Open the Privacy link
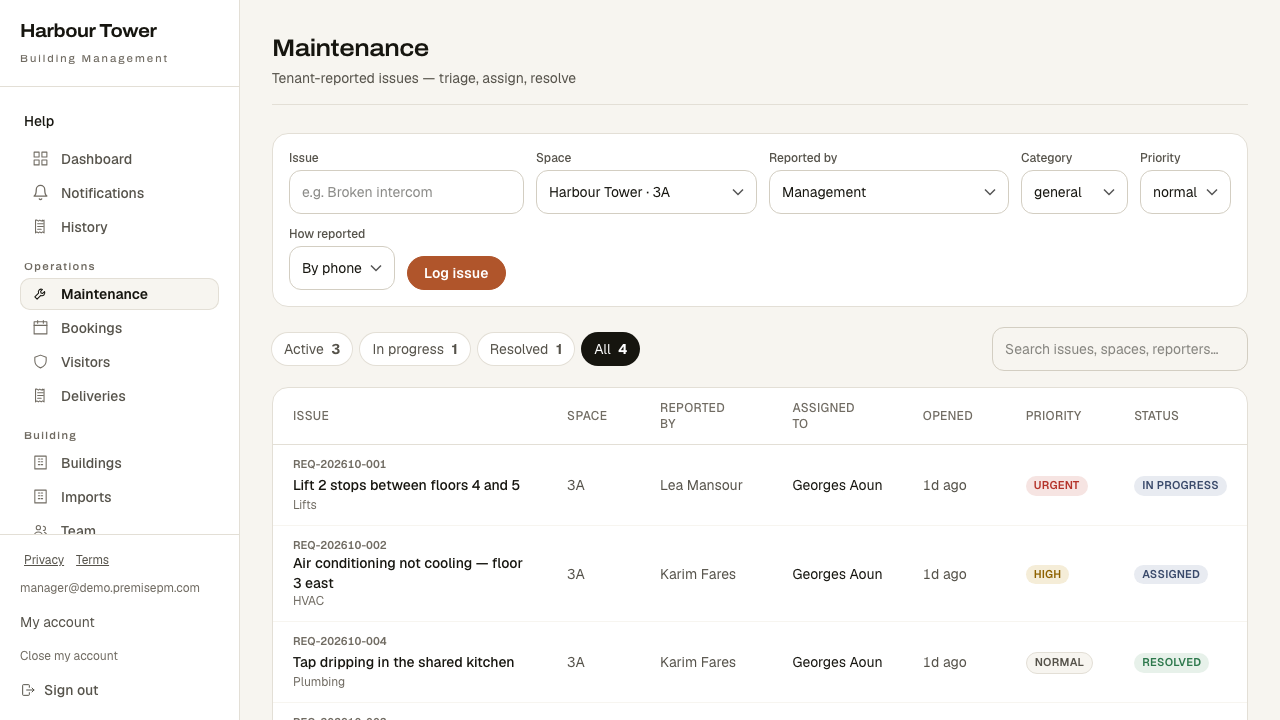 (x=44, y=560)
